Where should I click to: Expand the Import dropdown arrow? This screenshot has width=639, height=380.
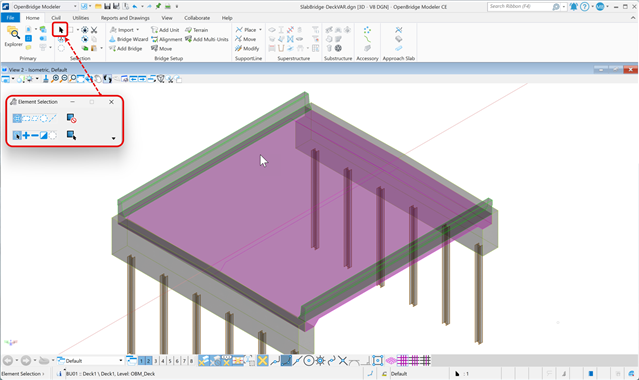click(x=138, y=30)
